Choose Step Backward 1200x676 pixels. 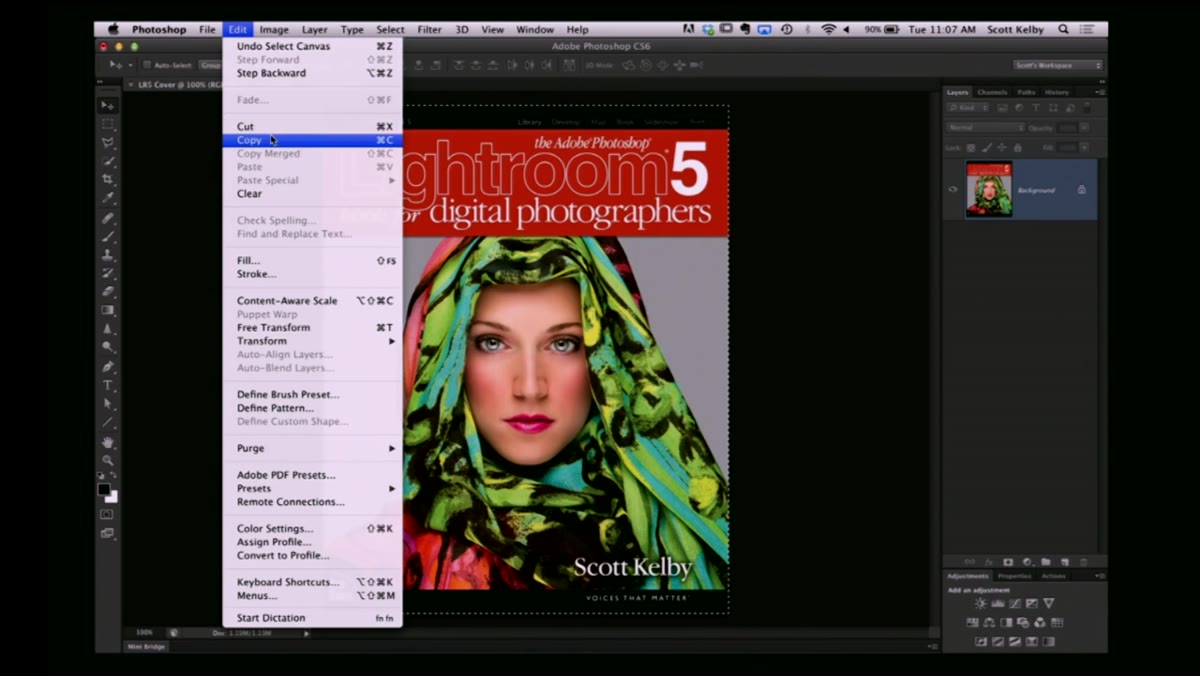point(312,73)
